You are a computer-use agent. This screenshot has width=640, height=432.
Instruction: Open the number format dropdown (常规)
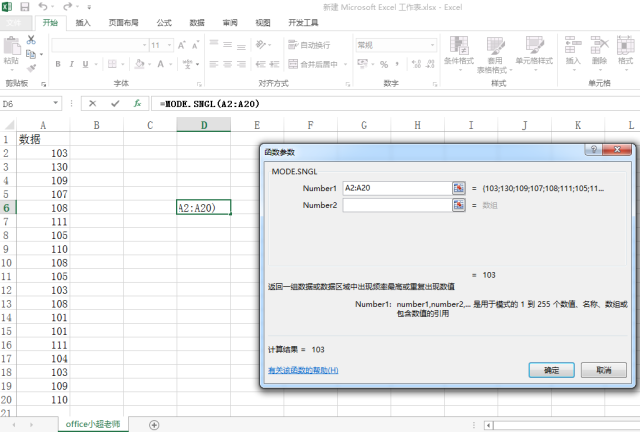tap(432, 45)
